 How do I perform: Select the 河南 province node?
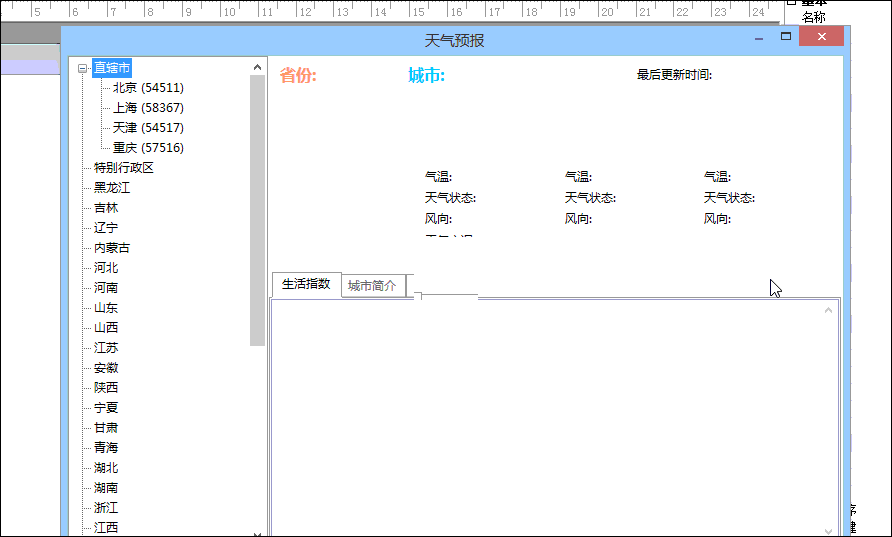click(x=106, y=288)
